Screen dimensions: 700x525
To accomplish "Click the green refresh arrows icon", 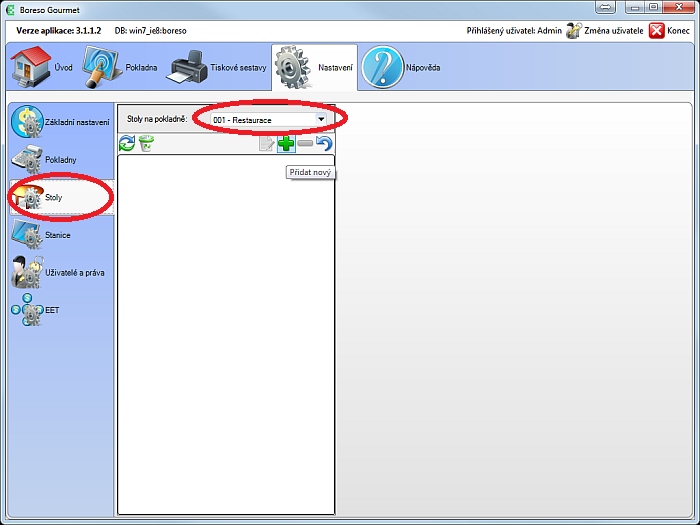I will (127, 145).
